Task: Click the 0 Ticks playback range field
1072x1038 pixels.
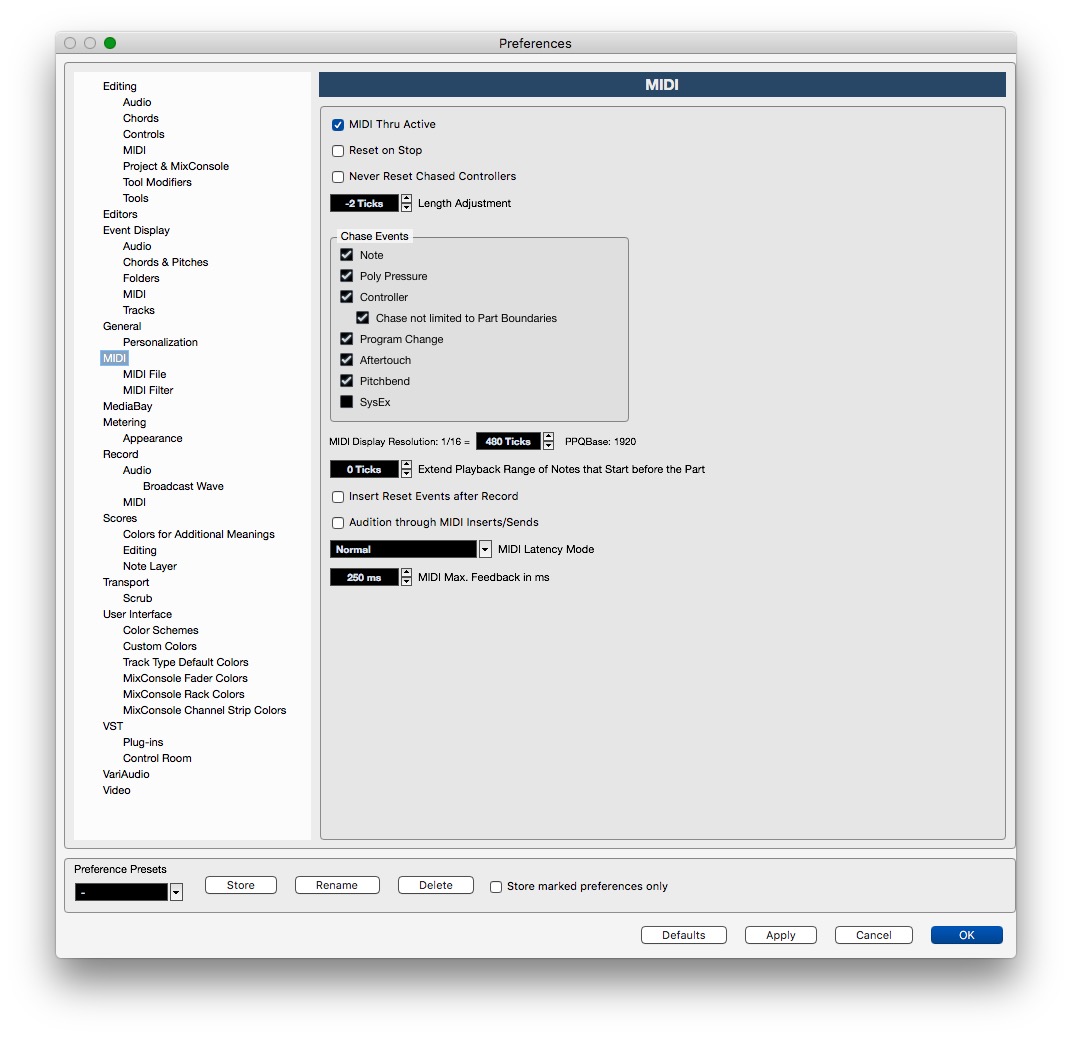Action: [x=364, y=469]
